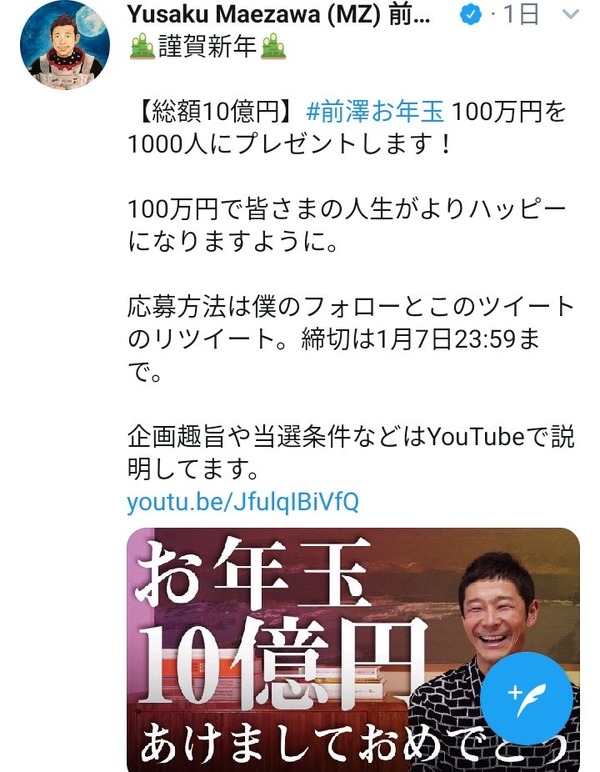
Task: Open the youtu.be/JfulqIBiVfQ link
Action: point(243,502)
